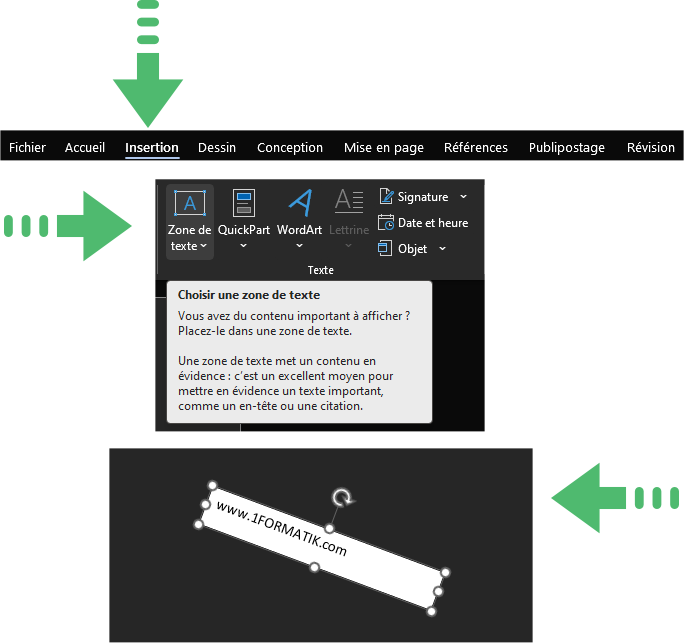Click the greyed Lettrine icon
684x643 pixels.
coord(349,202)
